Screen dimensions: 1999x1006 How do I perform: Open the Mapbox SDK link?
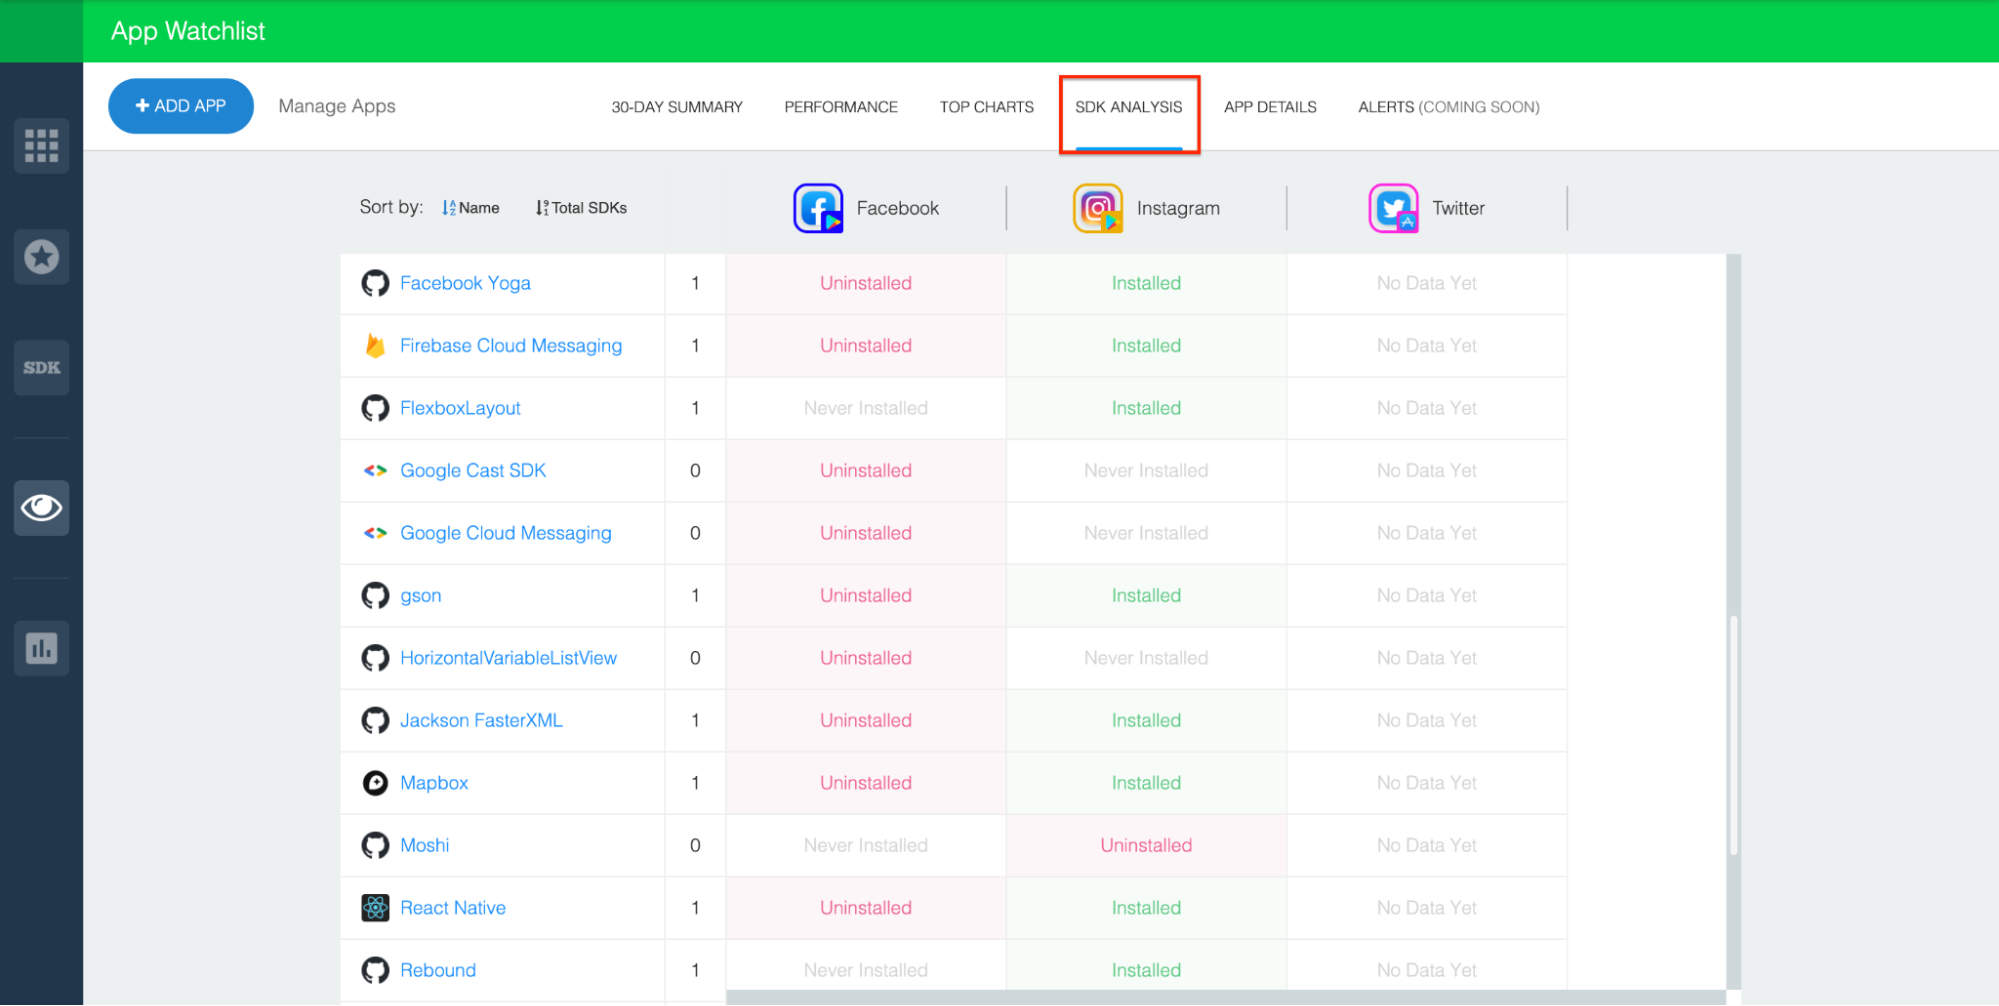[434, 783]
